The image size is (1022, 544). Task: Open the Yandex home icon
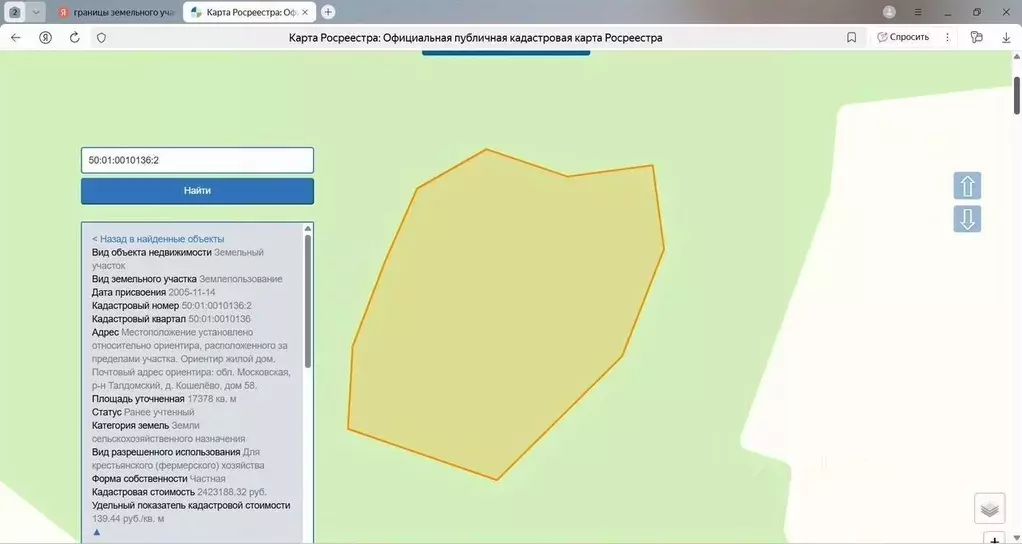(x=45, y=38)
